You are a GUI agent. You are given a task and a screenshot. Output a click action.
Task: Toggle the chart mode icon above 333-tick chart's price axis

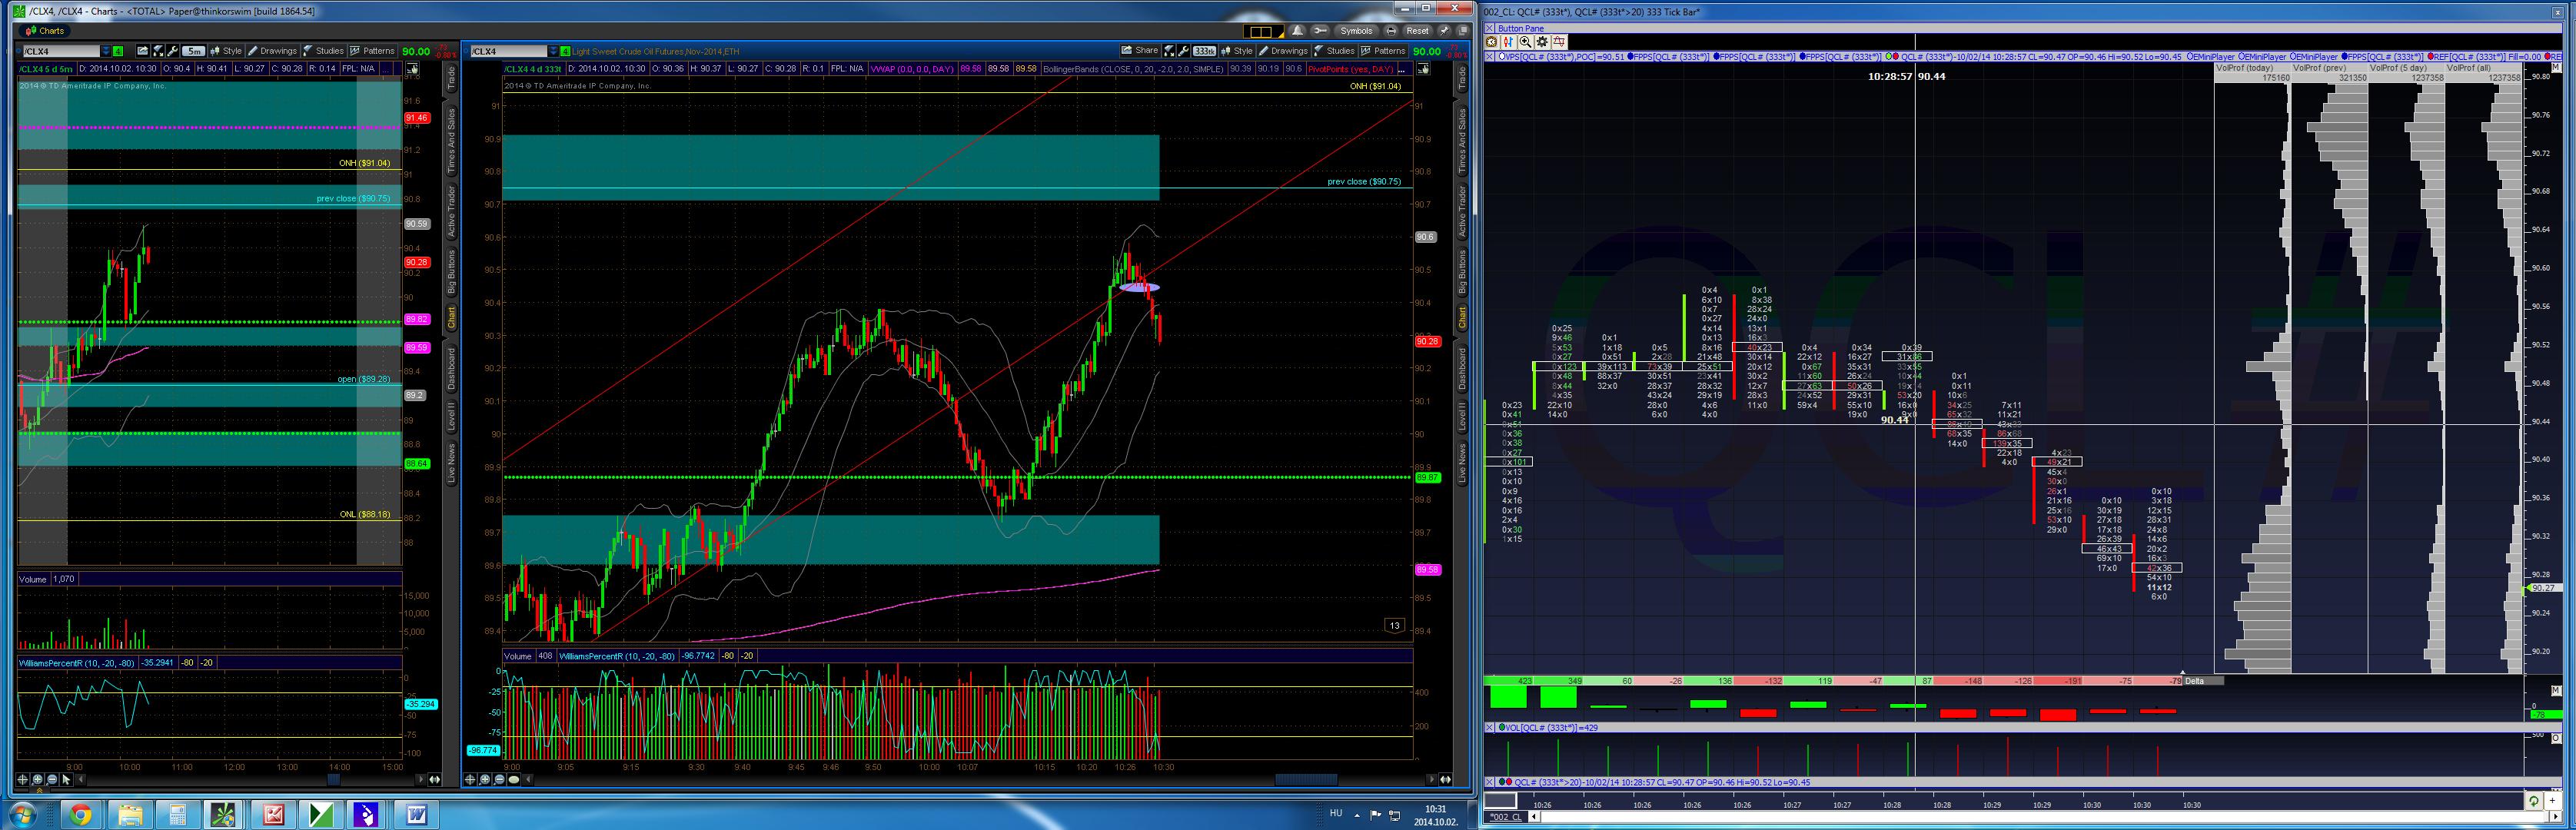click(1423, 69)
